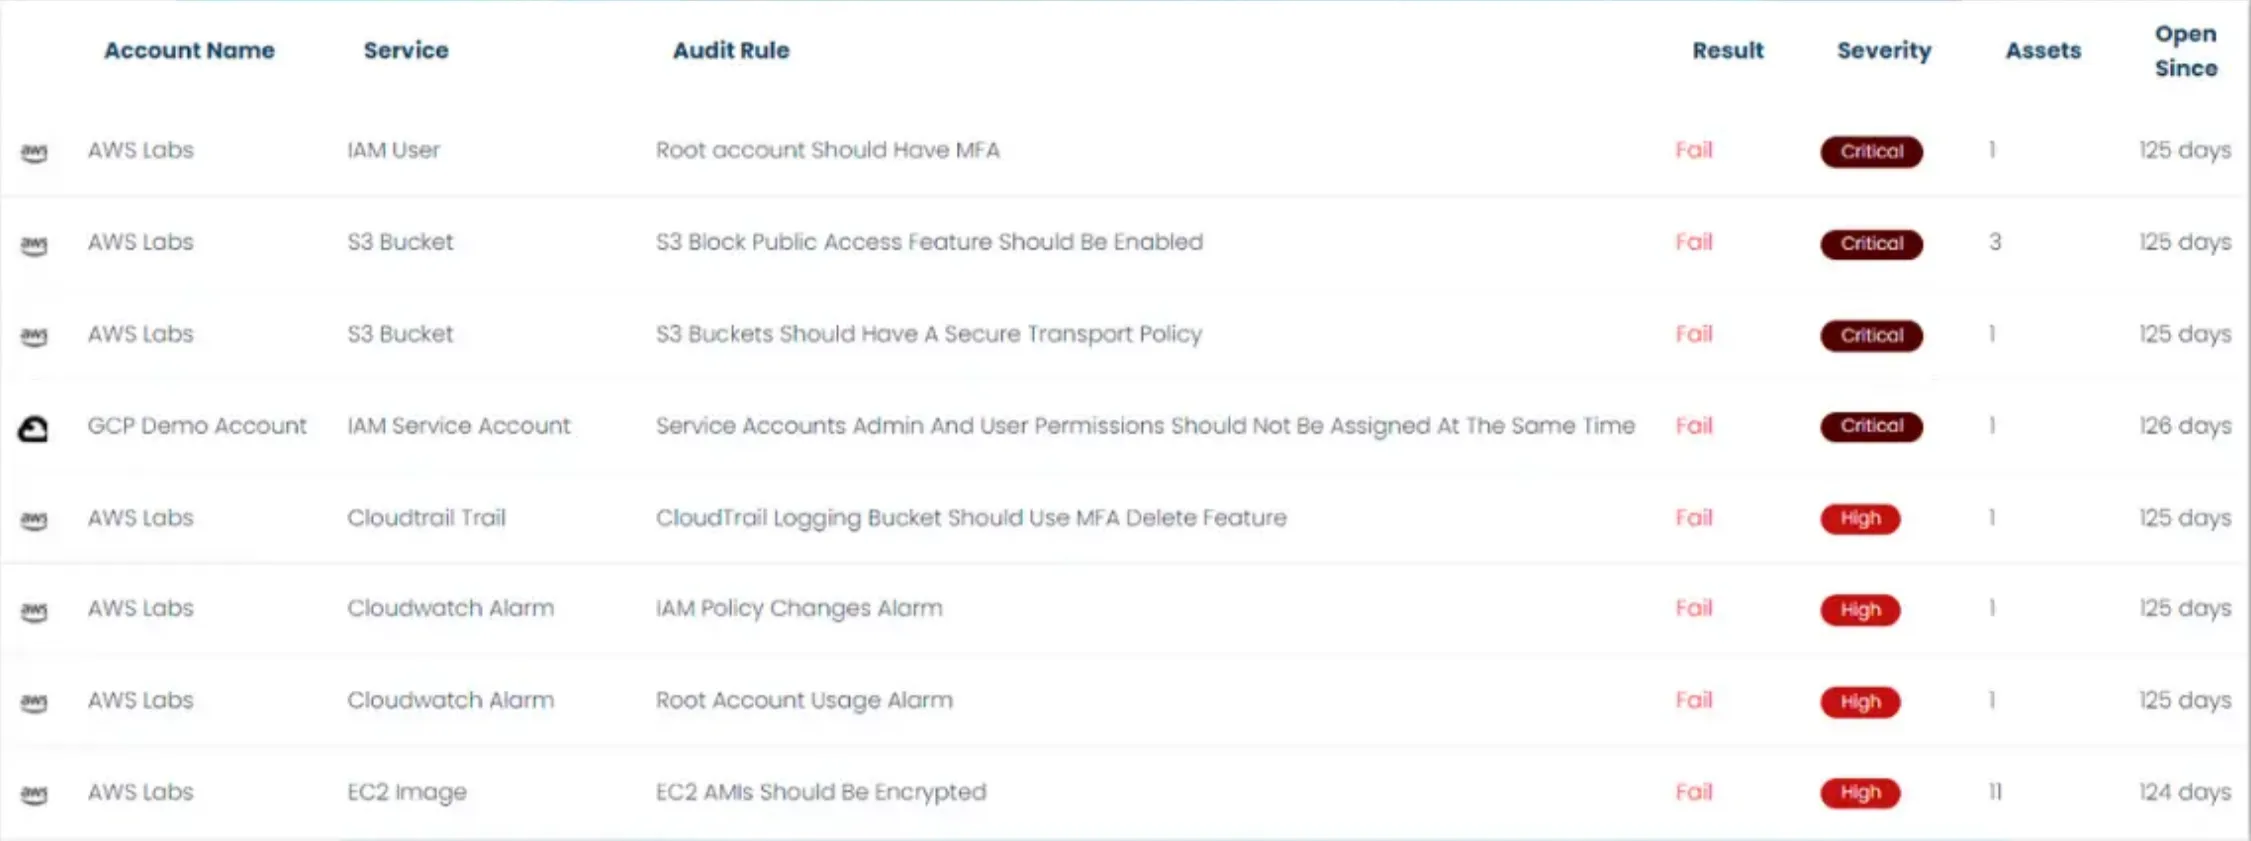
Task: Click the Open Since column header
Action: [2185, 50]
